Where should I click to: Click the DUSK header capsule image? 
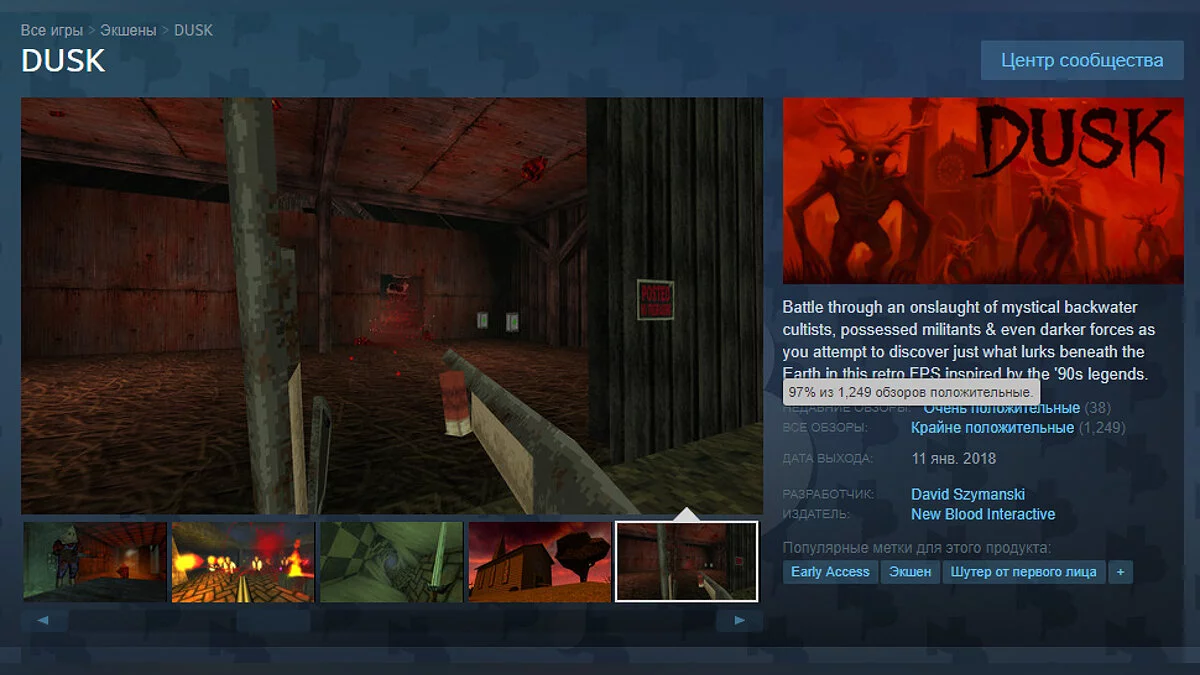(981, 191)
